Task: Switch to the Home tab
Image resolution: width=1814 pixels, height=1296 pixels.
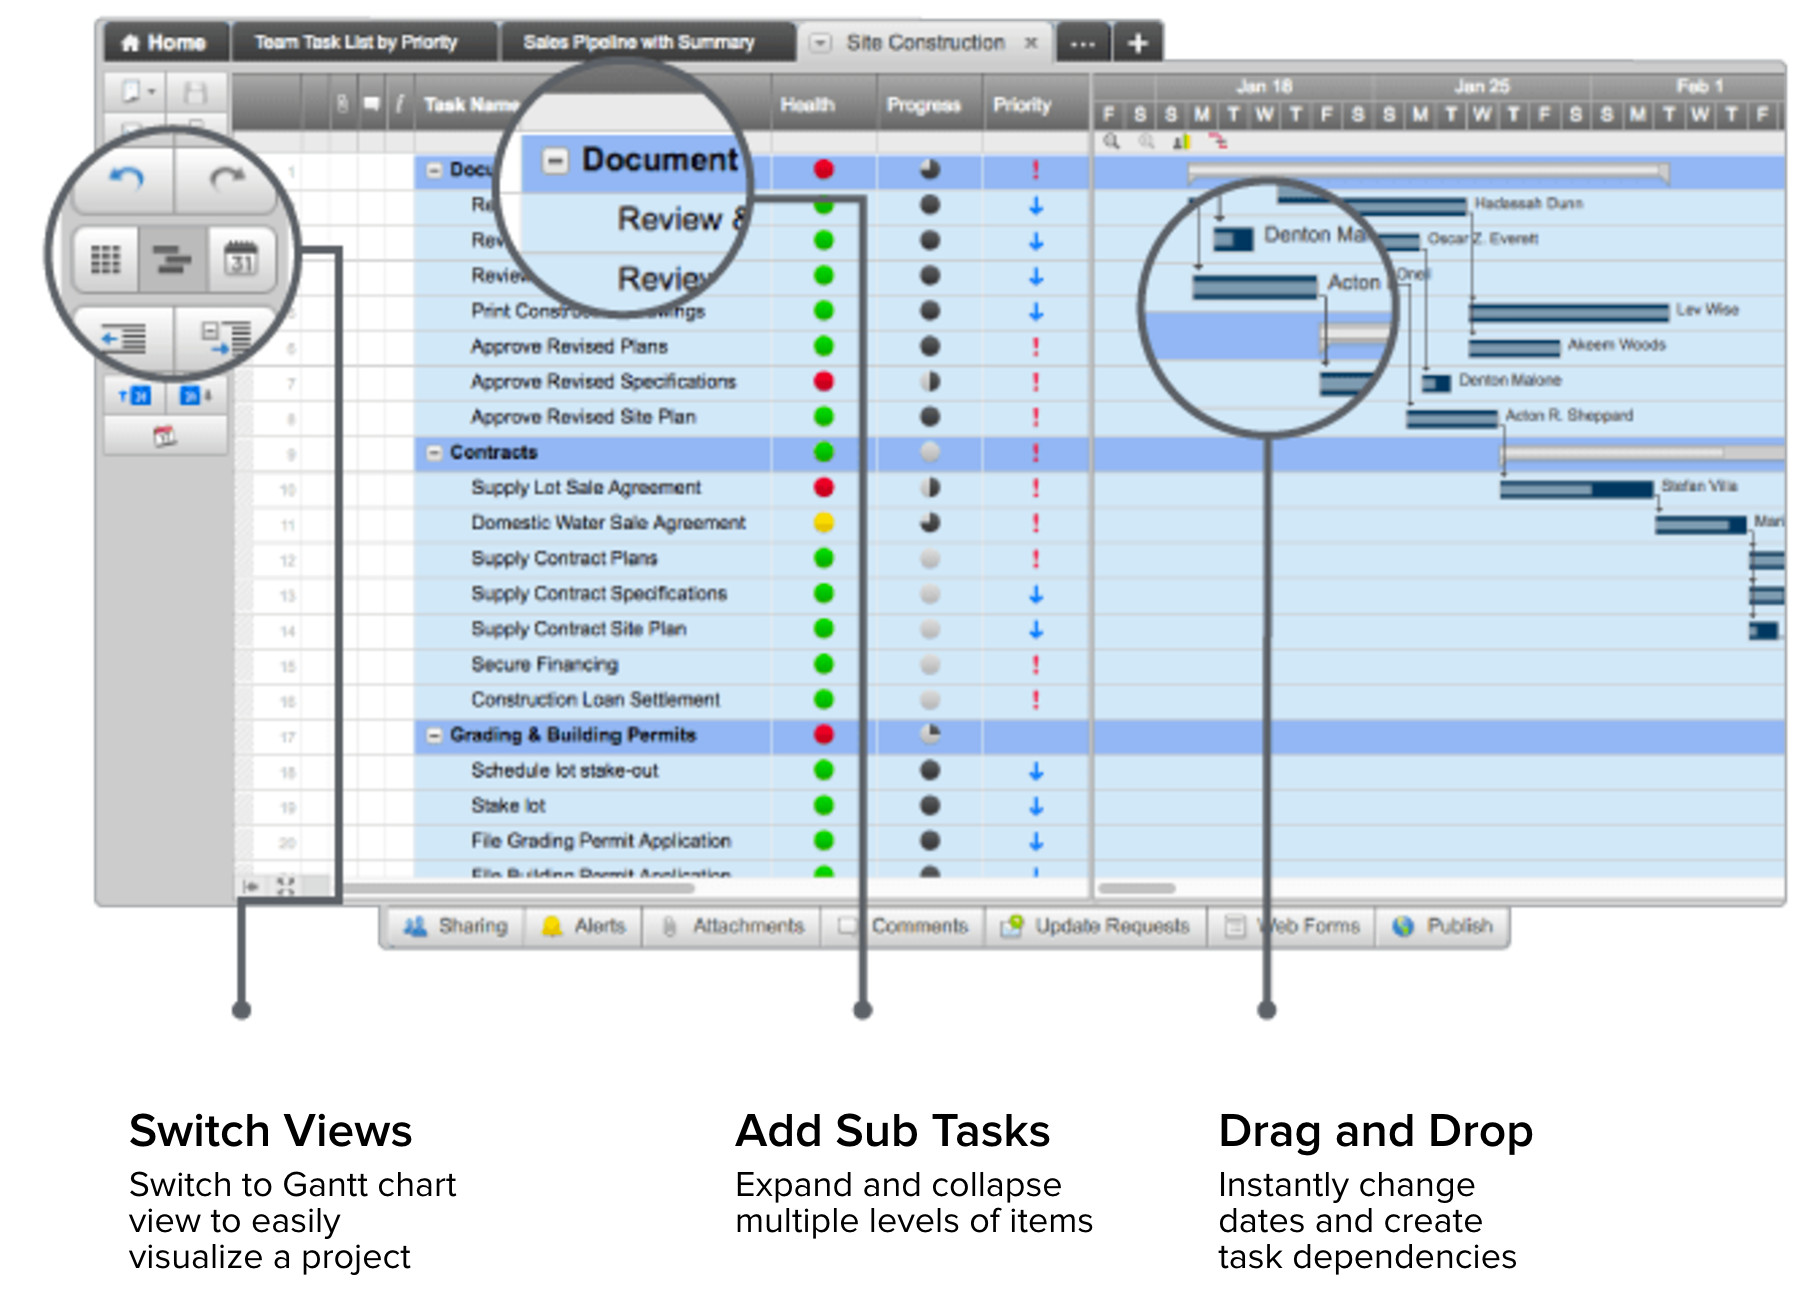Action: [164, 43]
